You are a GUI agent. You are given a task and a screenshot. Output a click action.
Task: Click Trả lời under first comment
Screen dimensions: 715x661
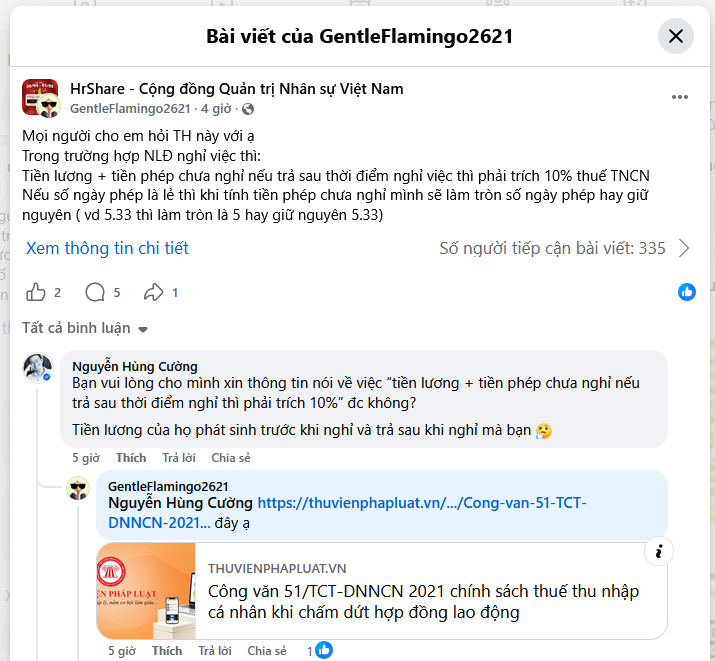[x=179, y=458]
